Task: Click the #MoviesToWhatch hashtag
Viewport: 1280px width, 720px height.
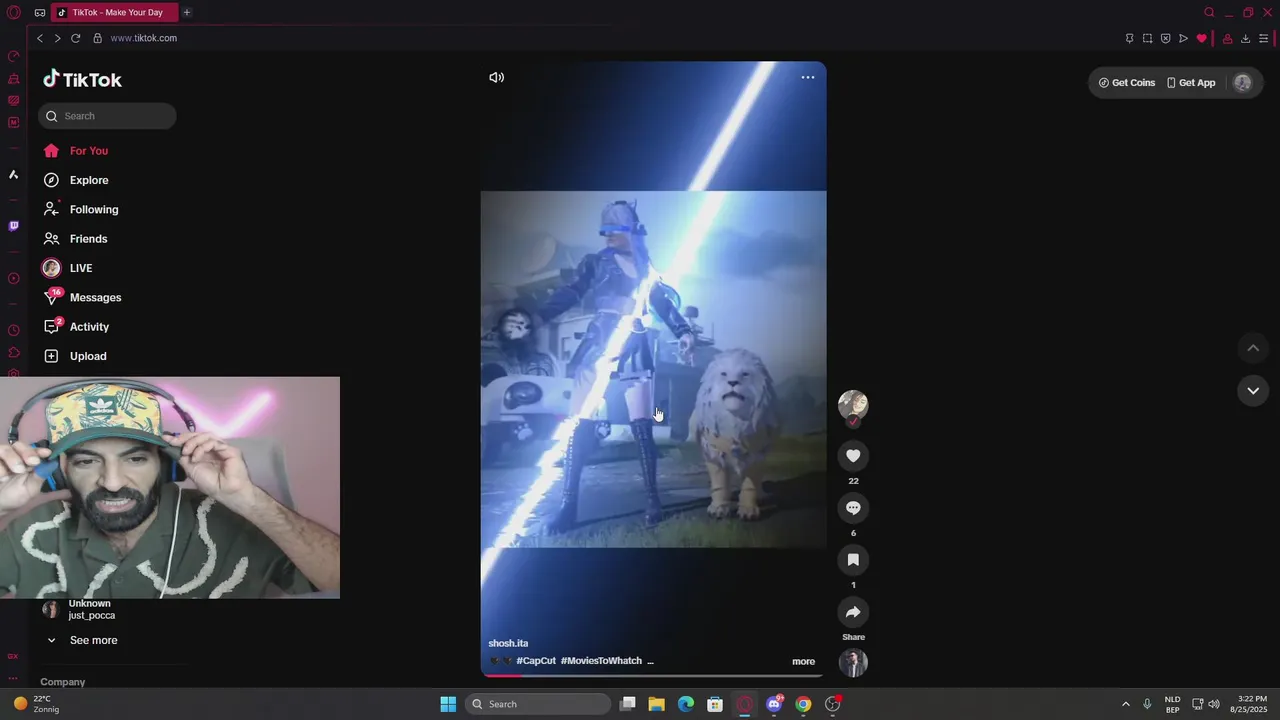Action: (x=601, y=661)
